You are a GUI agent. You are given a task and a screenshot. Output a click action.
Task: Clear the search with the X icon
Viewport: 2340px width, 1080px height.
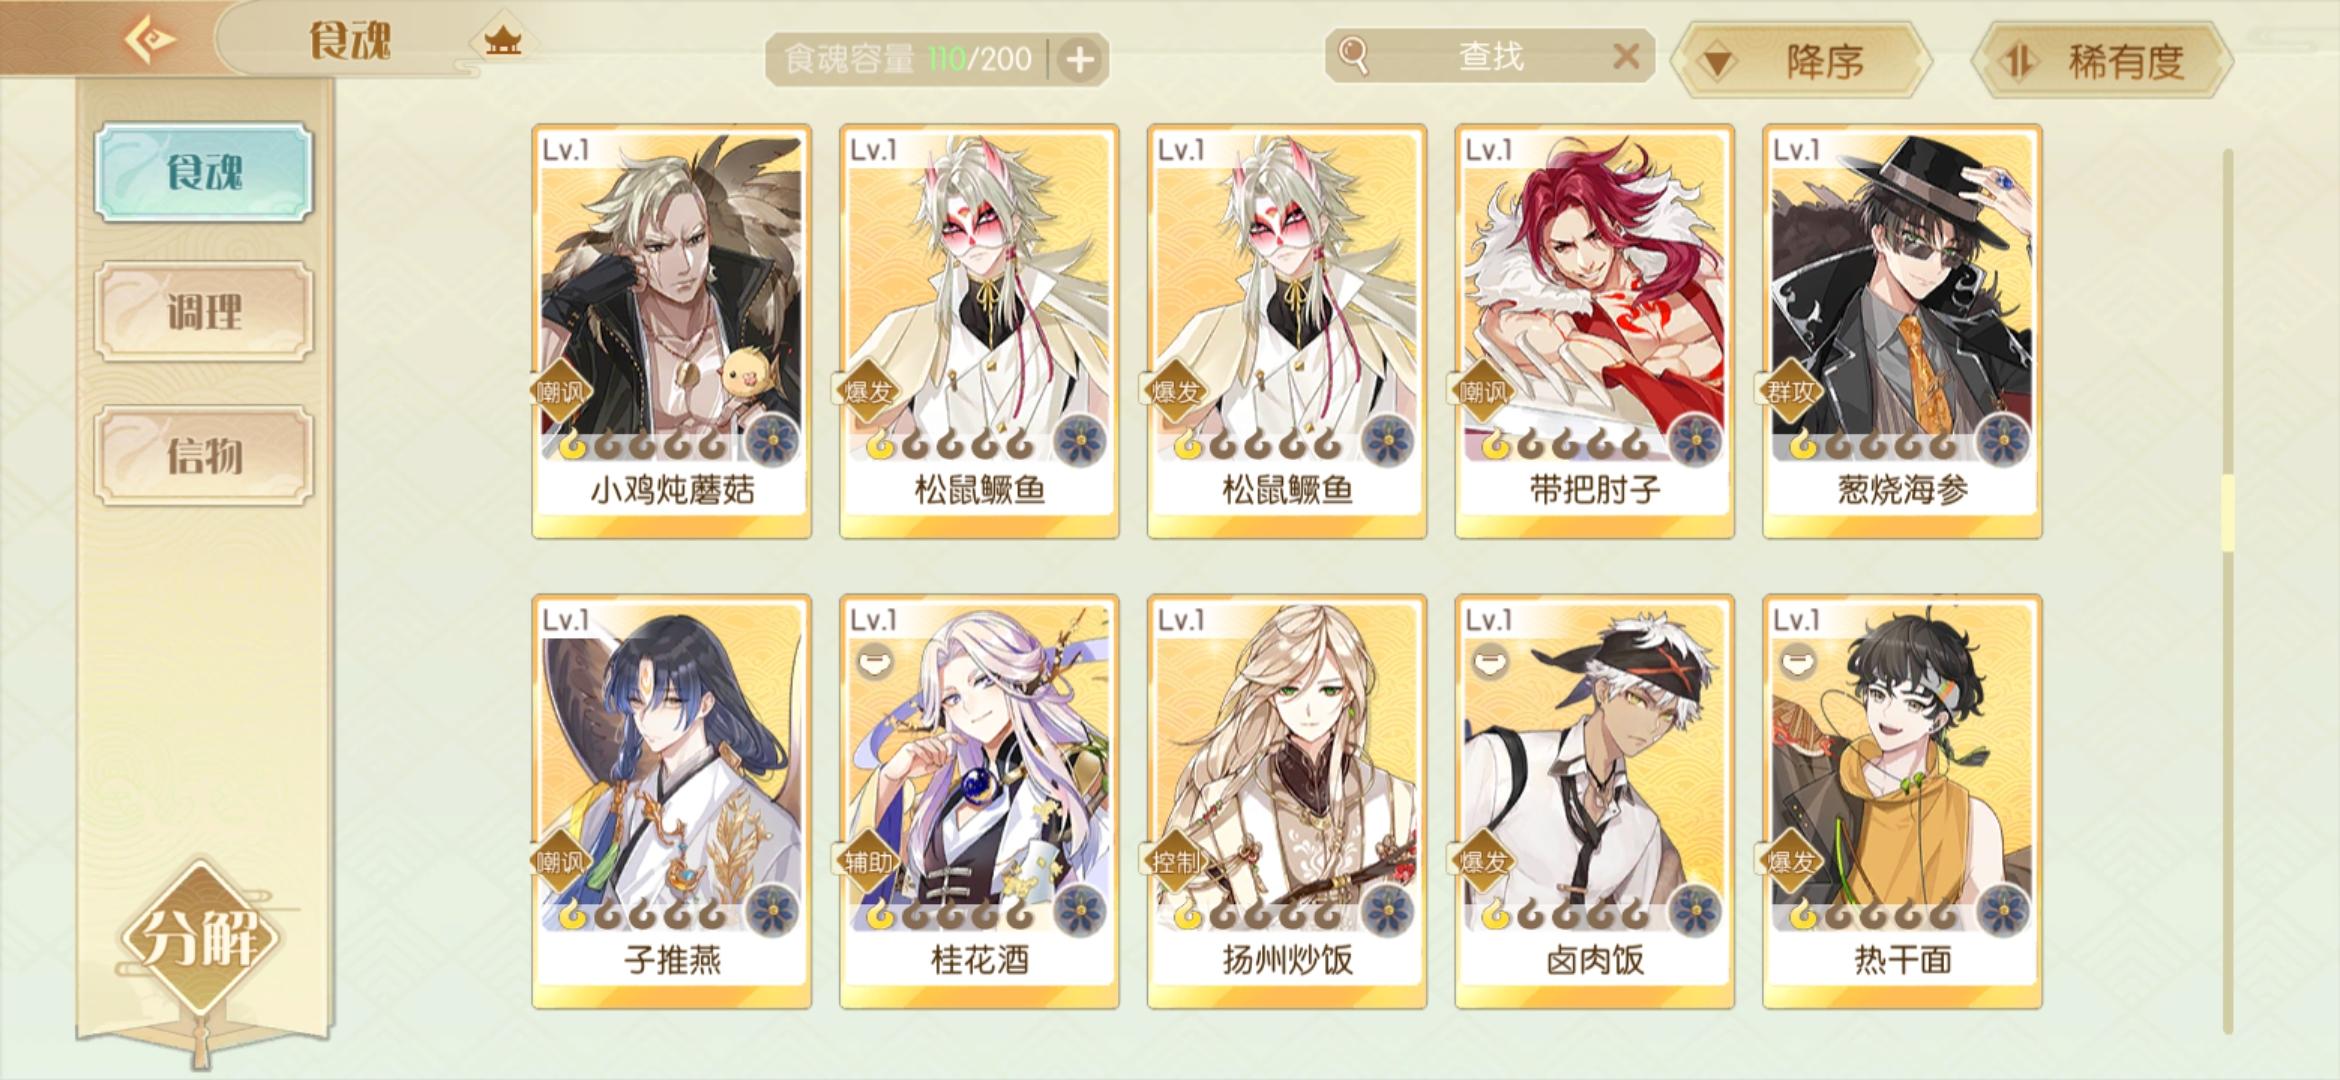coord(1626,56)
